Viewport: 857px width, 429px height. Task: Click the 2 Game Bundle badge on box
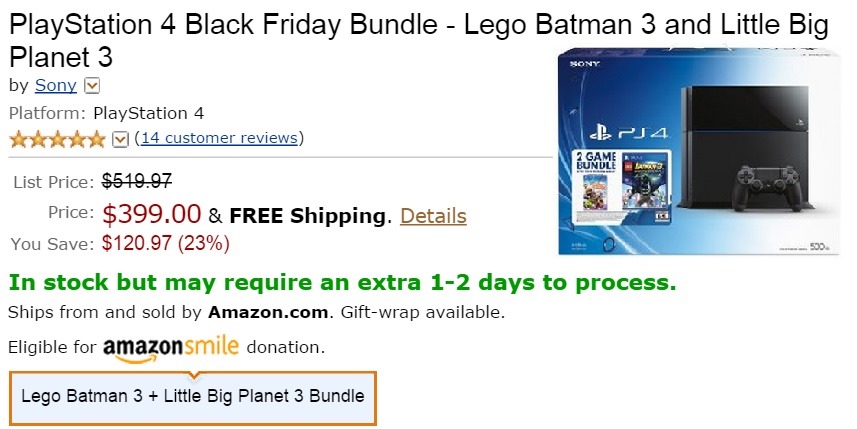click(x=594, y=160)
